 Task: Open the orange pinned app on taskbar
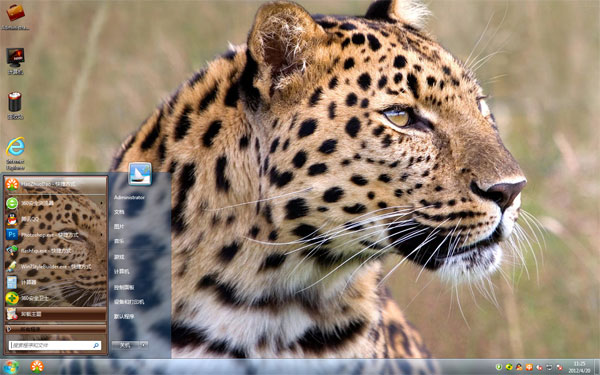[37, 367]
